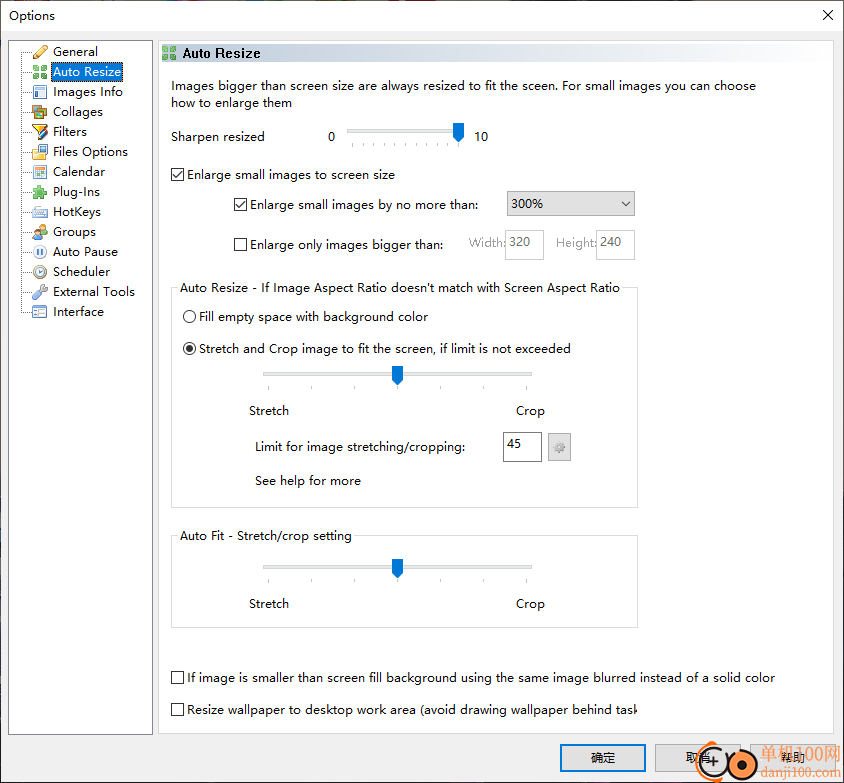This screenshot has width=844, height=783.
Task: Select Auto Resize in options tree
Action: [87, 72]
